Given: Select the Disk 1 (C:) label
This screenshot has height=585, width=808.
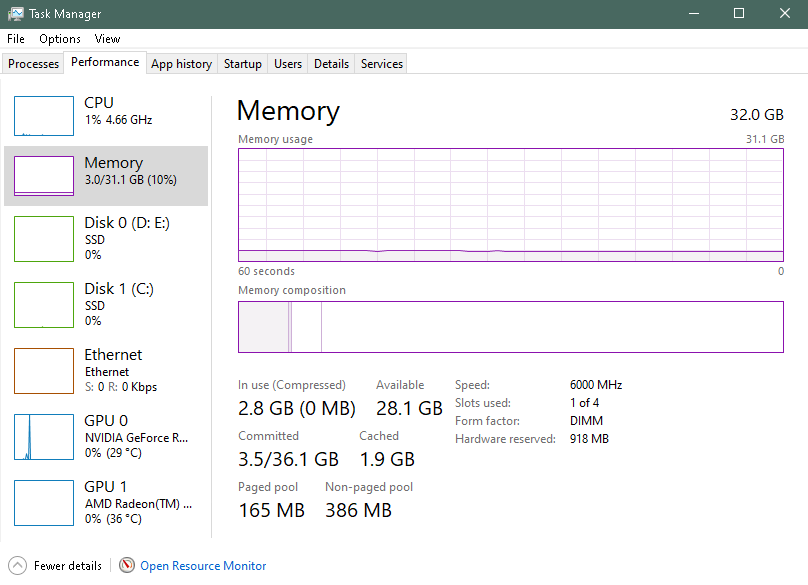Looking at the screenshot, I should [x=119, y=289].
